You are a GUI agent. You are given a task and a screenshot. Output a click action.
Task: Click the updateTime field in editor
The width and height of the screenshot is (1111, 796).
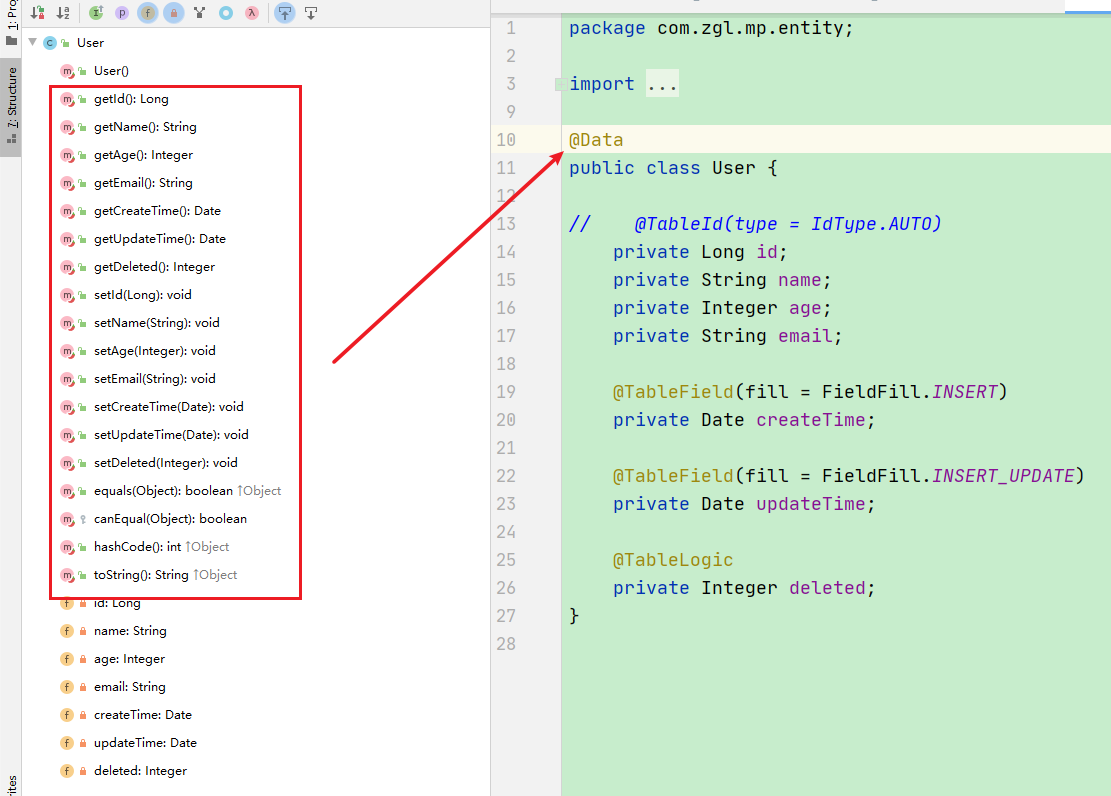(811, 504)
